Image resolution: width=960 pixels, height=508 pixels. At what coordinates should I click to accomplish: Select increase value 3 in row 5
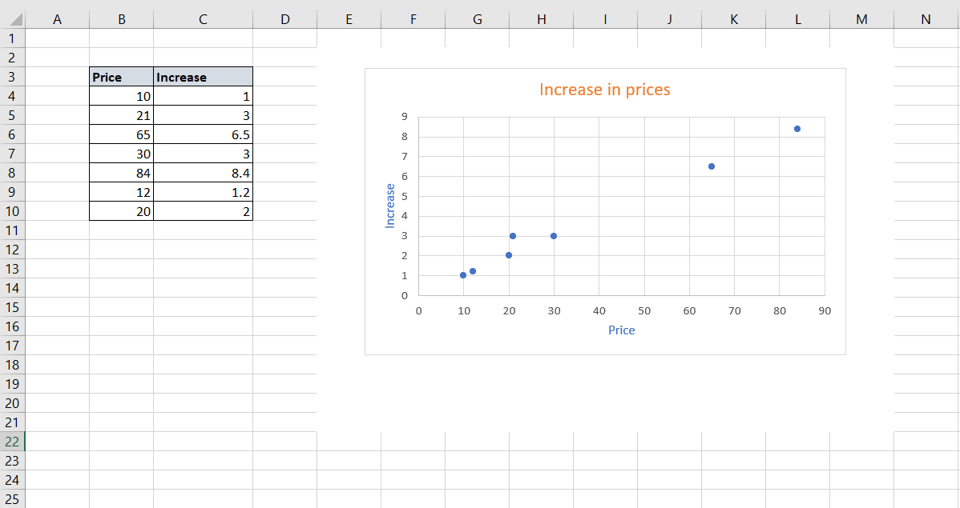[x=203, y=115]
